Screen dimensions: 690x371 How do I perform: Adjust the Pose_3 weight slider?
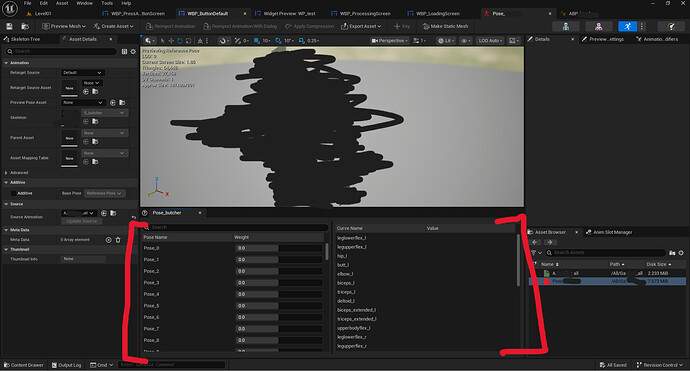click(x=279, y=283)
